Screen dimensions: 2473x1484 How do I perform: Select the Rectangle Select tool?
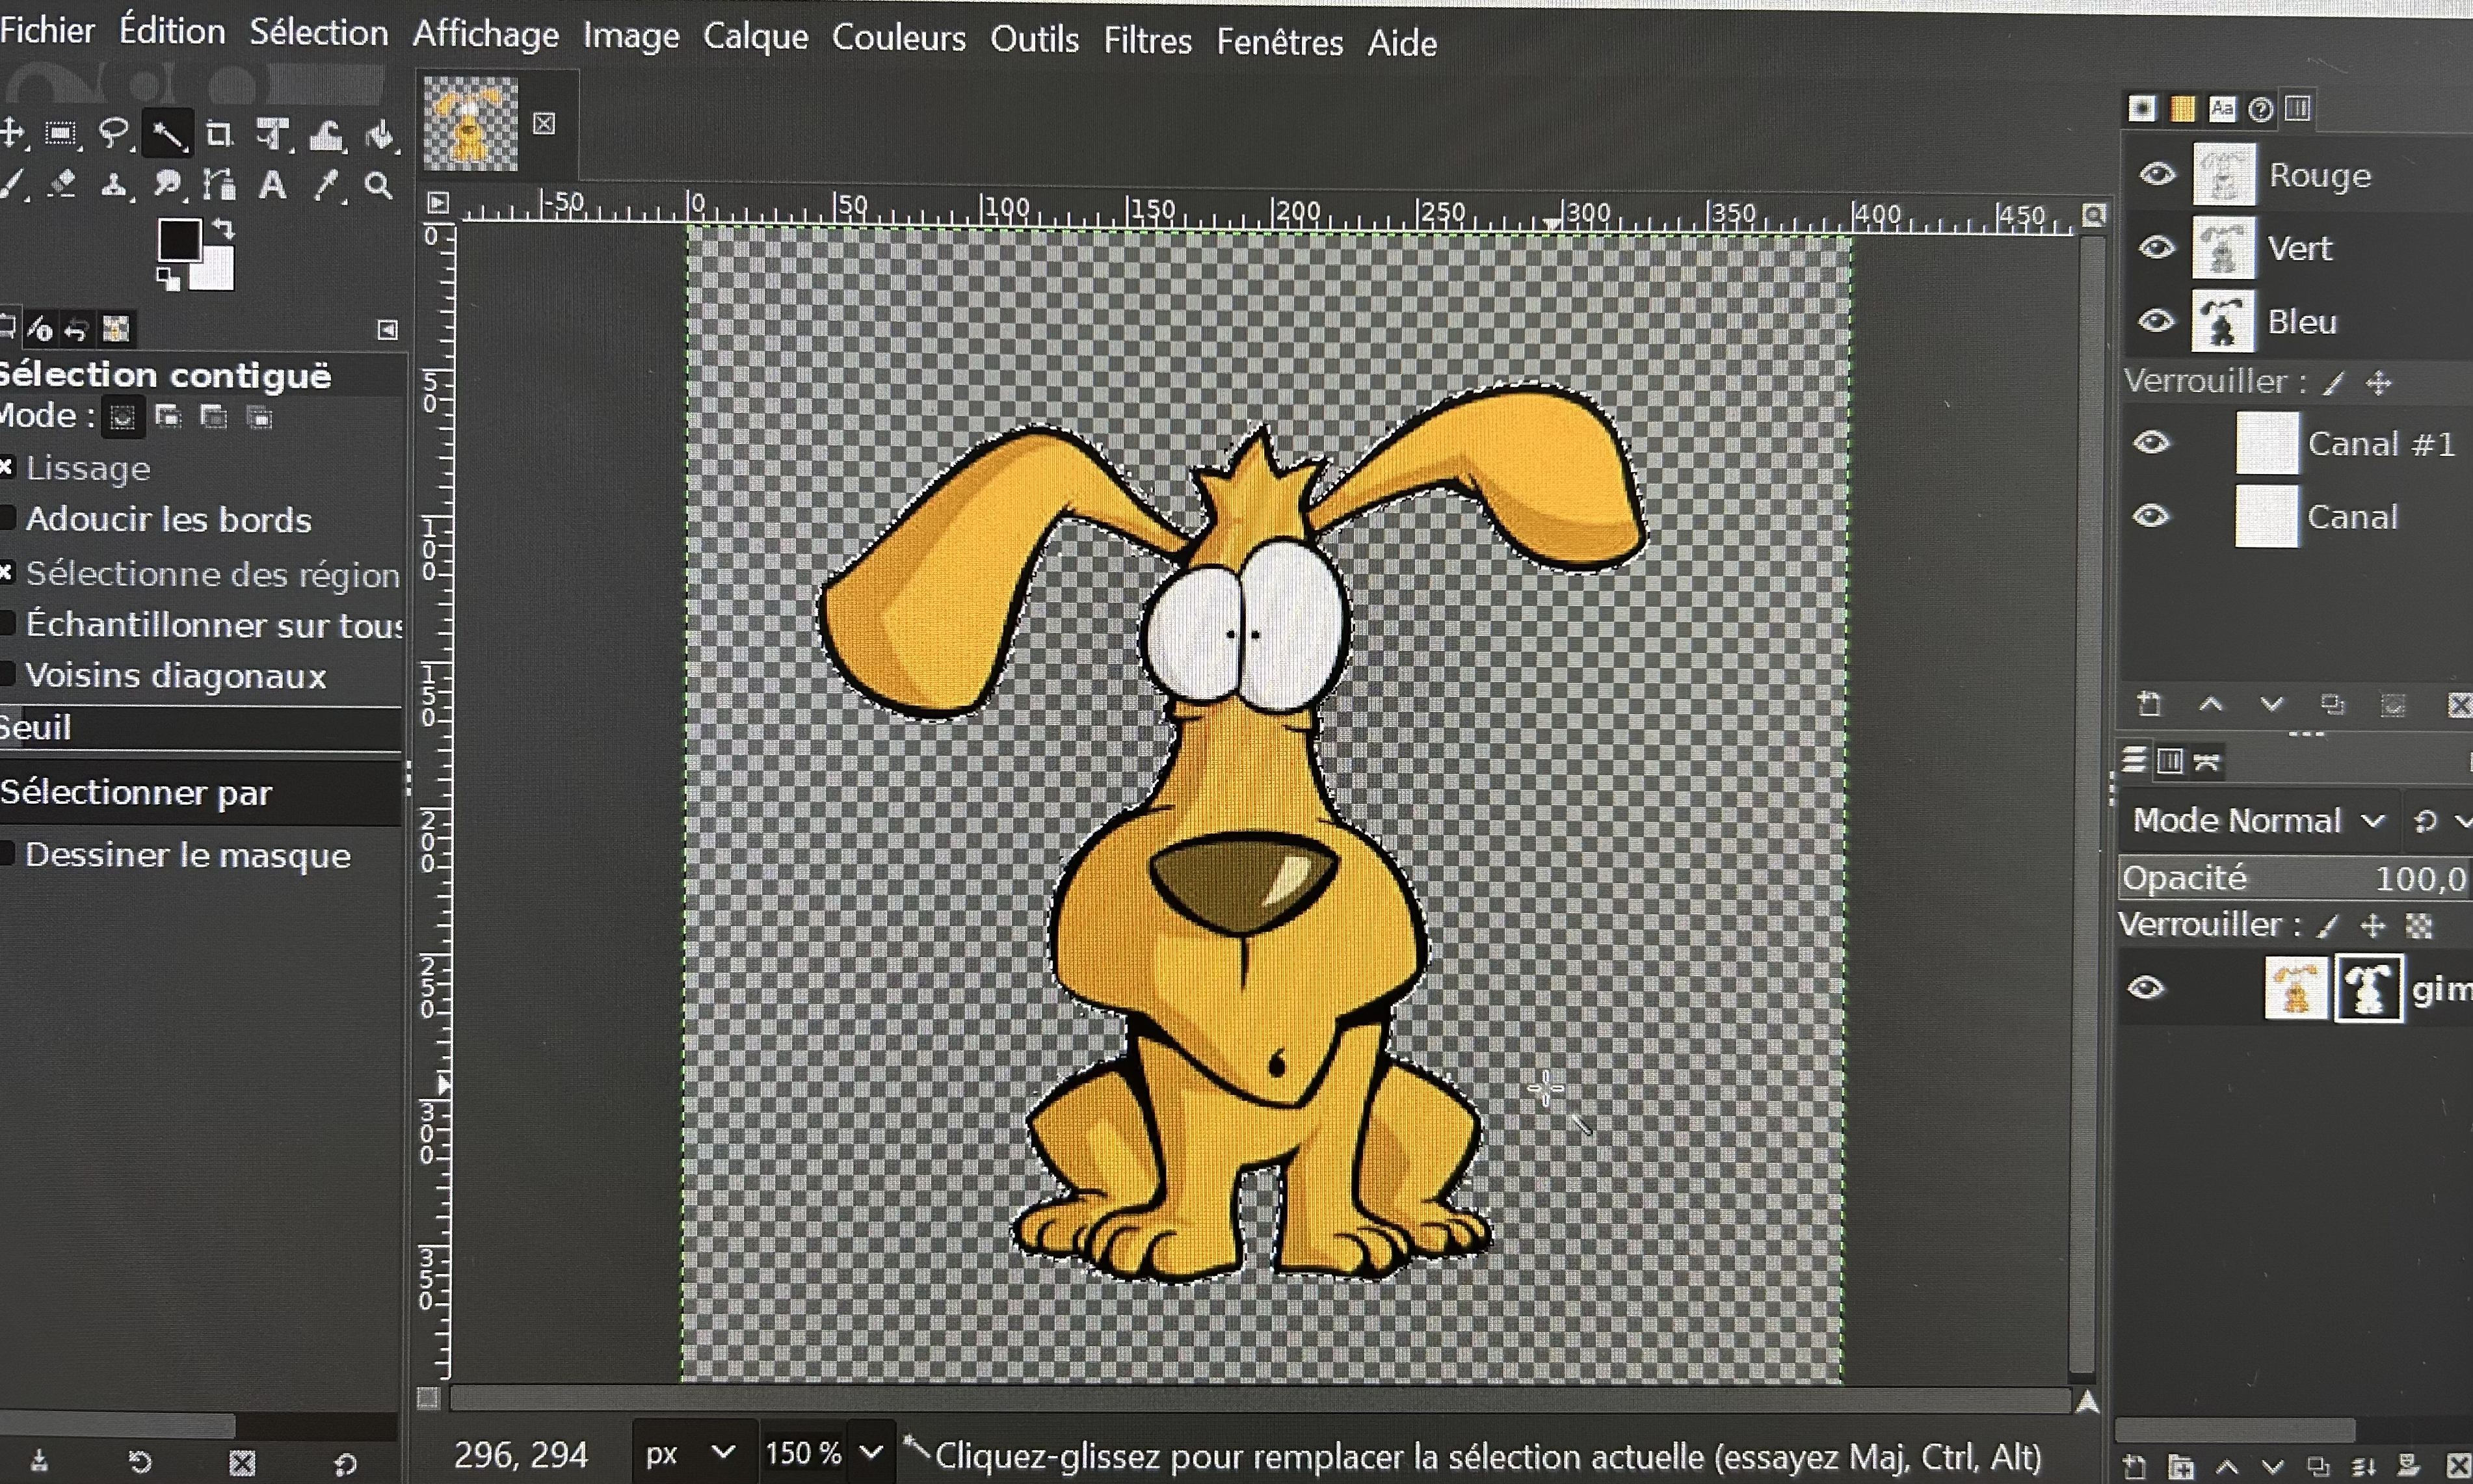click(x=61, y=133)
